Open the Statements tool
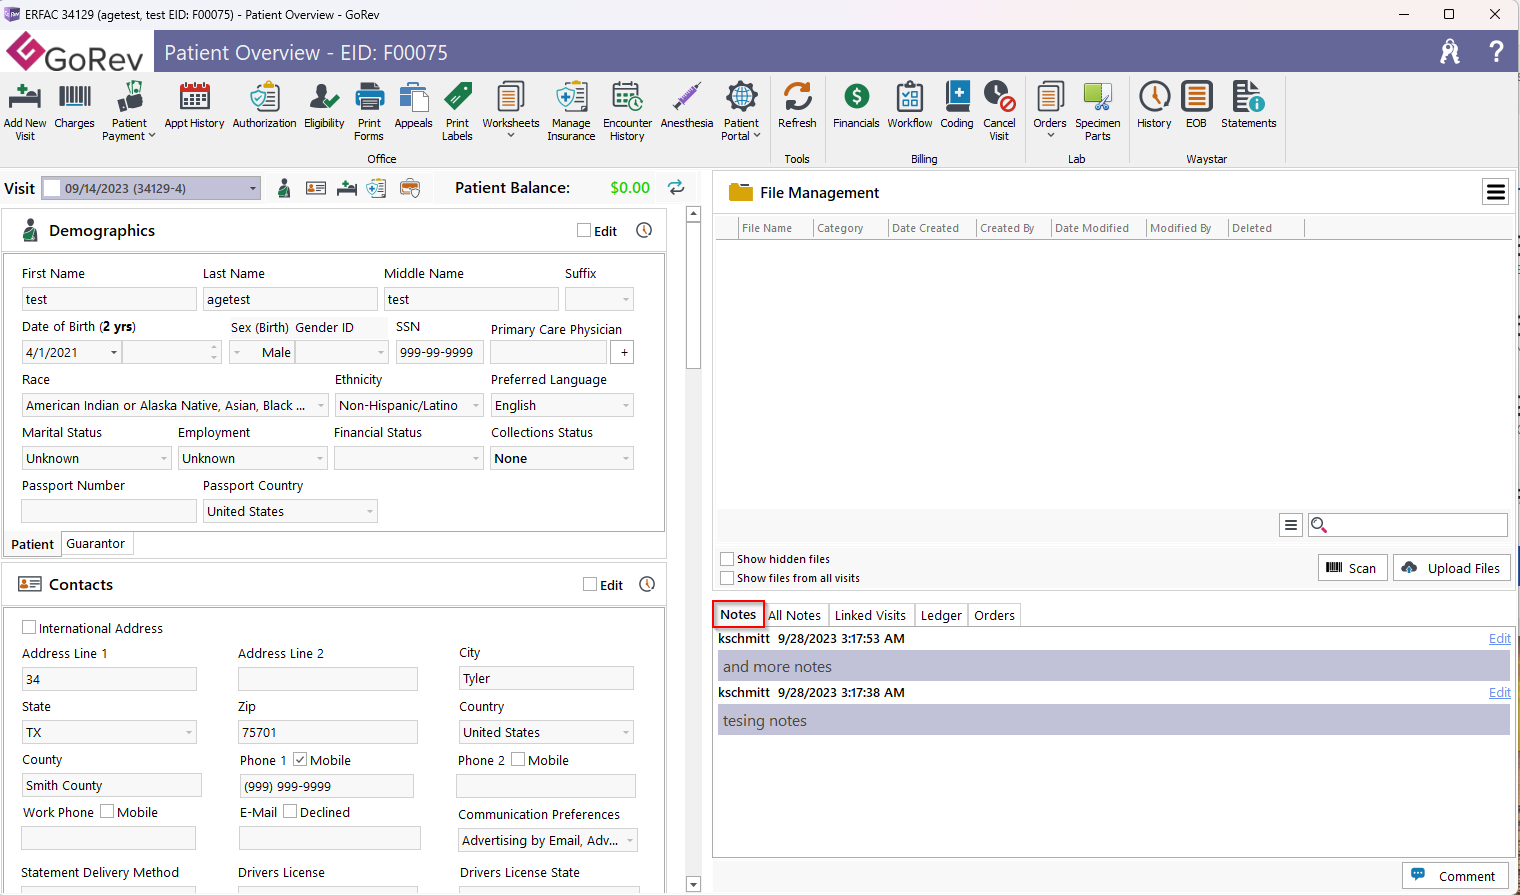1520x895 pixels. (x=1248, y=106)
